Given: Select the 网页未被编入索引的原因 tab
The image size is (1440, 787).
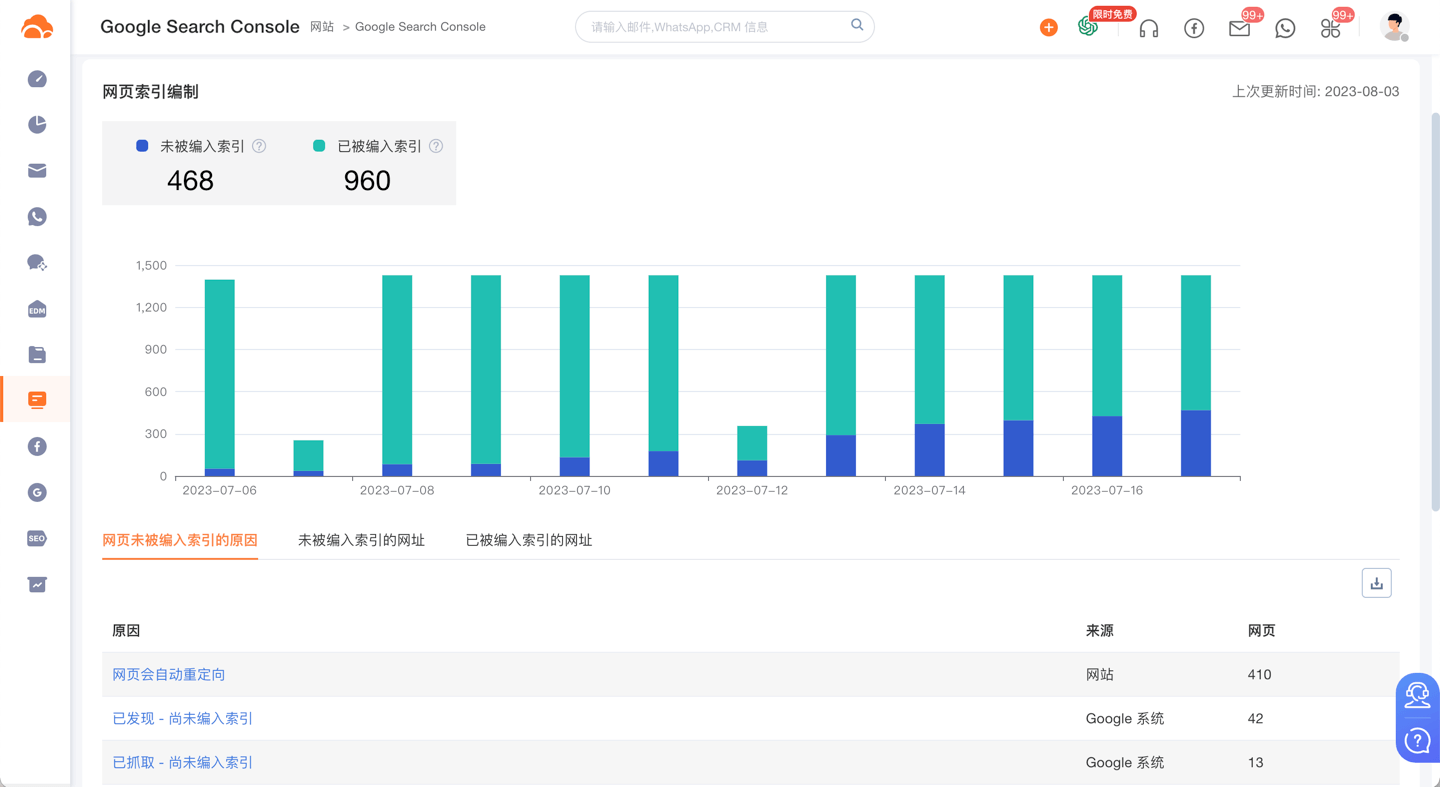Looking at the screenshot, I should 180,540.
